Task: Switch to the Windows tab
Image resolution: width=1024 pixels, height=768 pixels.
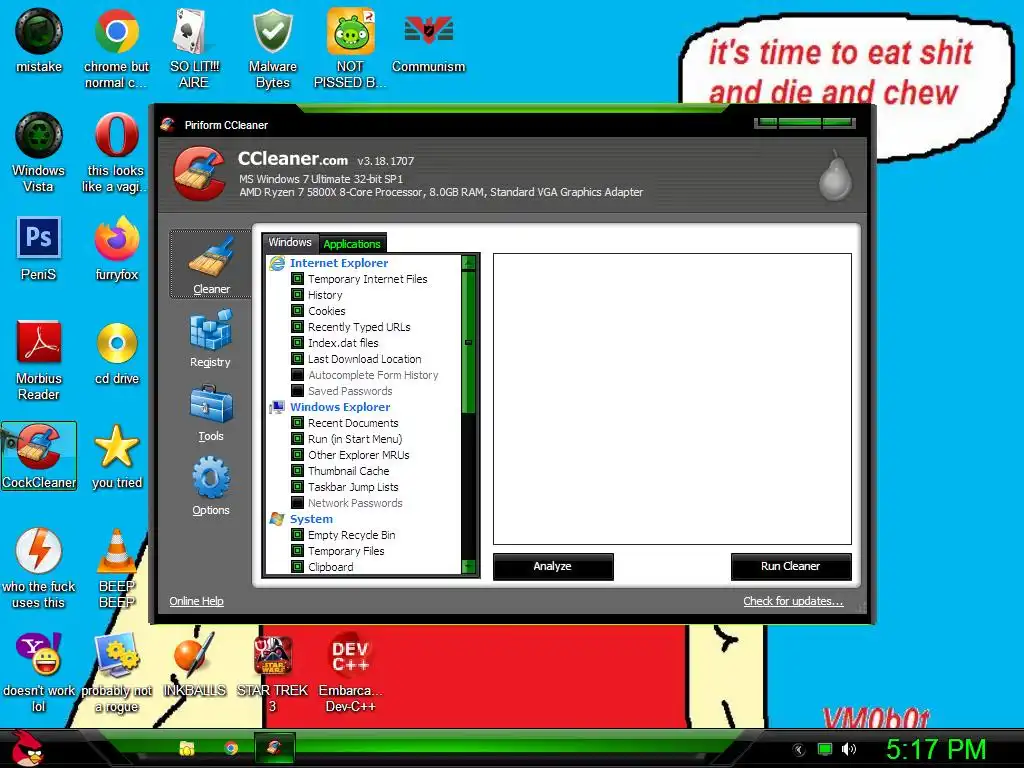Action: 290,243
